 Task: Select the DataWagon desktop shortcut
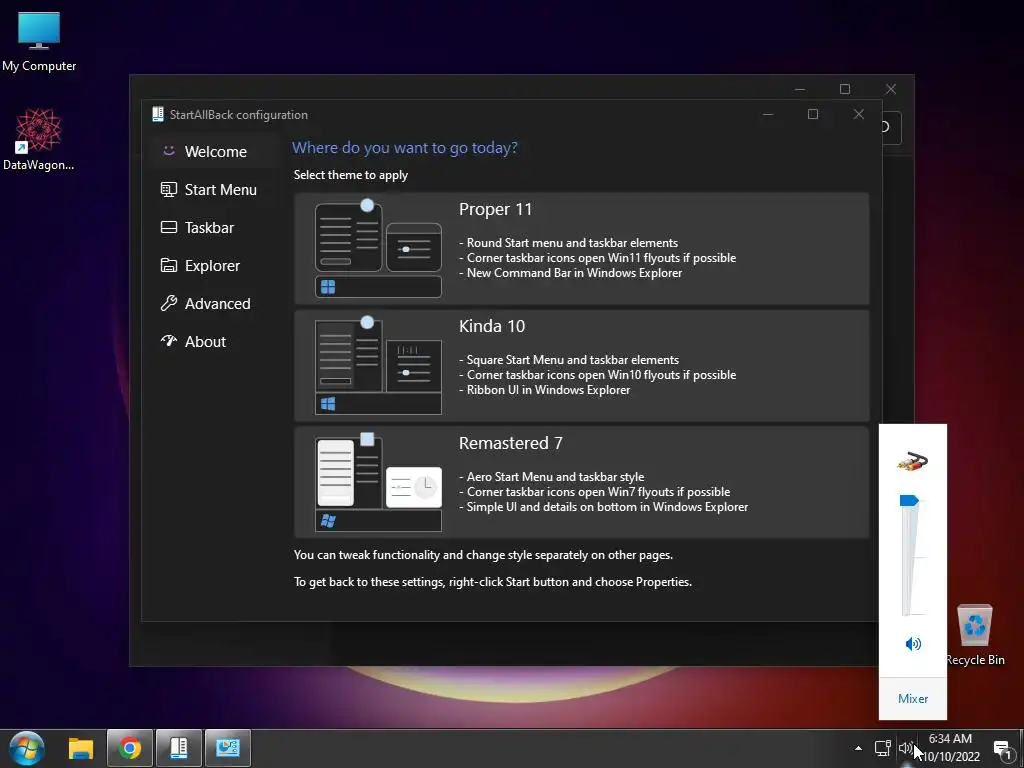[x=39, y=140]
